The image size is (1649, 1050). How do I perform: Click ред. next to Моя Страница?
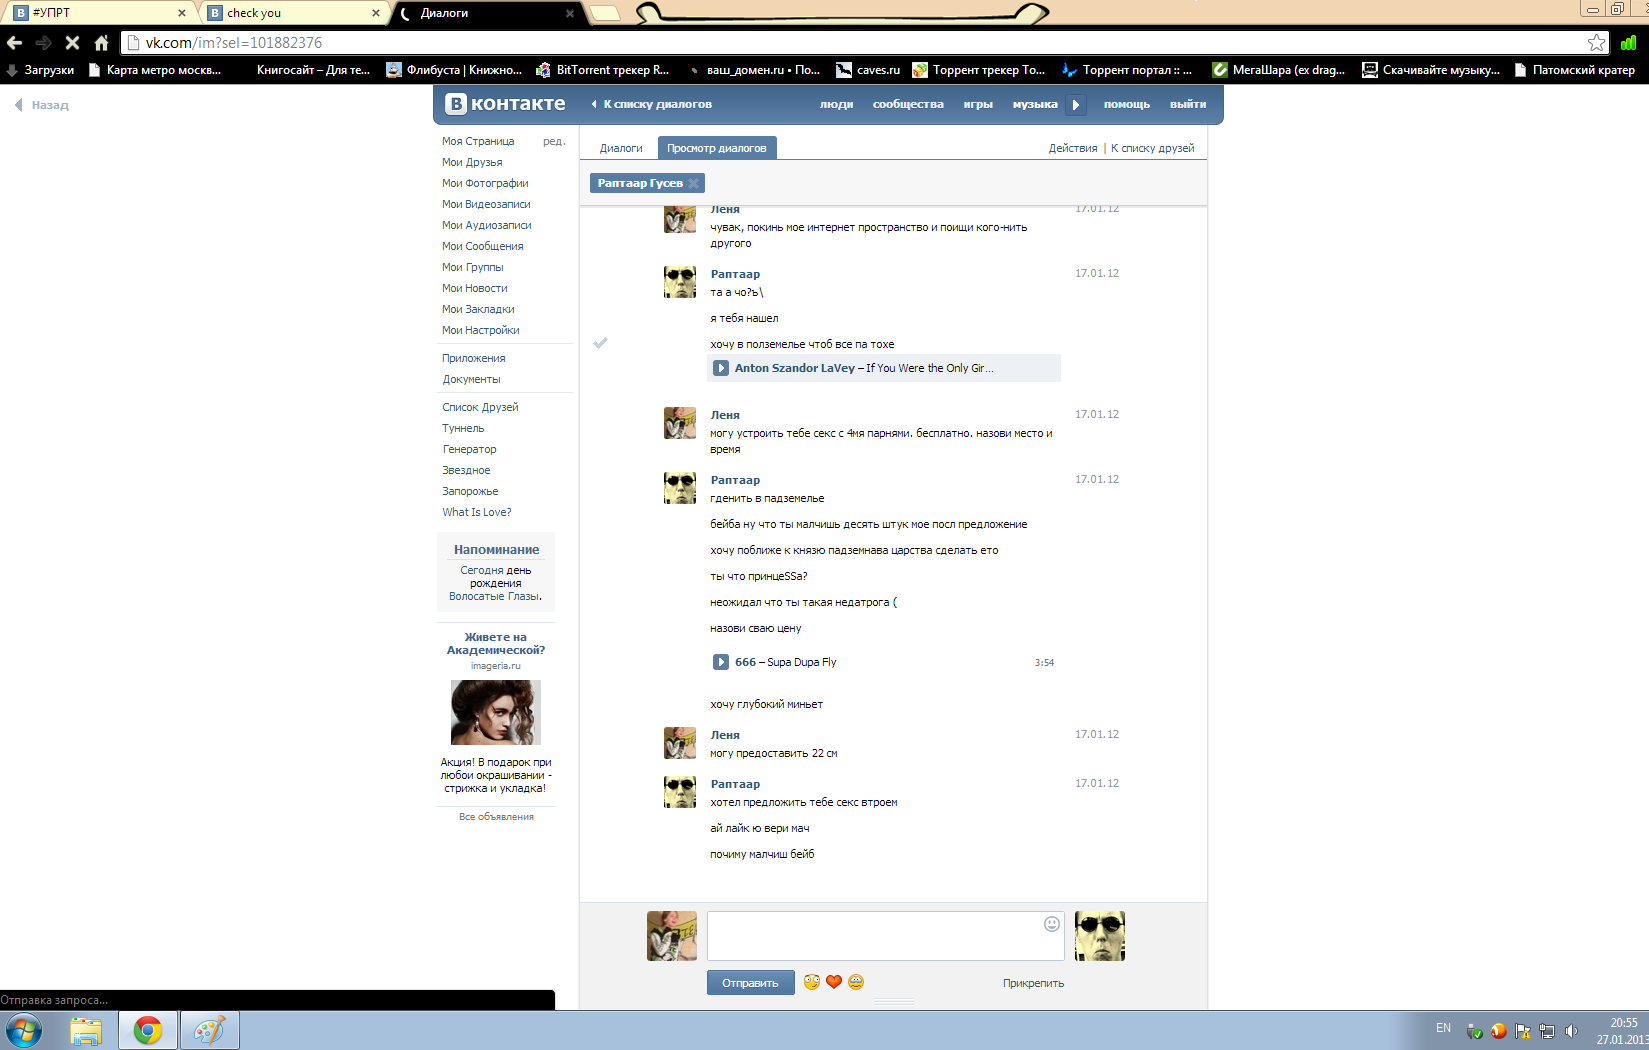554,141
